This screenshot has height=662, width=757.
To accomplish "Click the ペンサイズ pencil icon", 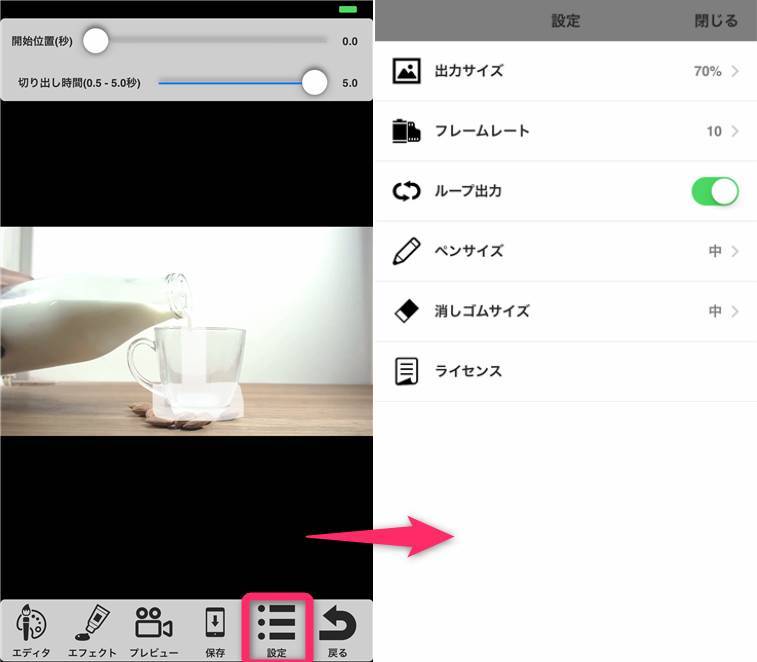I will pyautogui.click(x=406, y=251).
